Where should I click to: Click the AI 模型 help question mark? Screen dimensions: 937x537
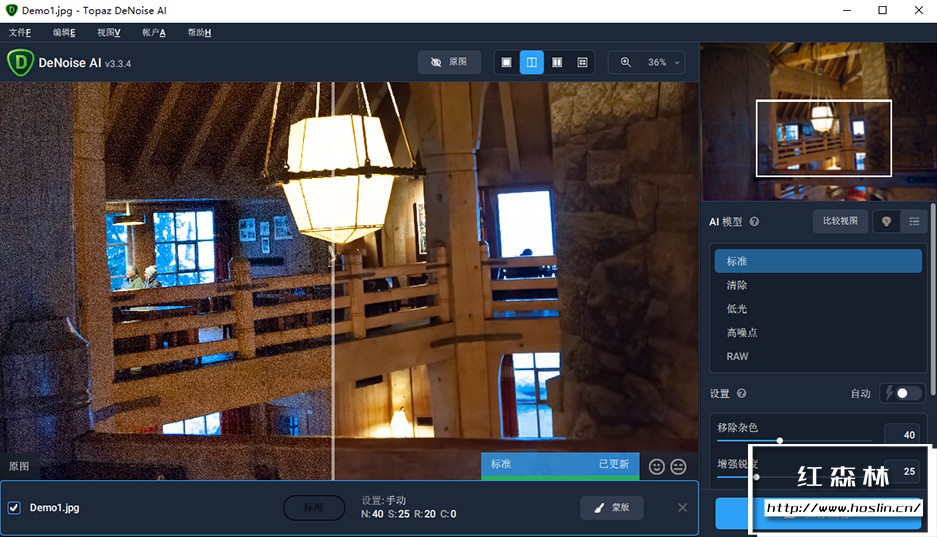pyautogui.click(x=754, y=222)
